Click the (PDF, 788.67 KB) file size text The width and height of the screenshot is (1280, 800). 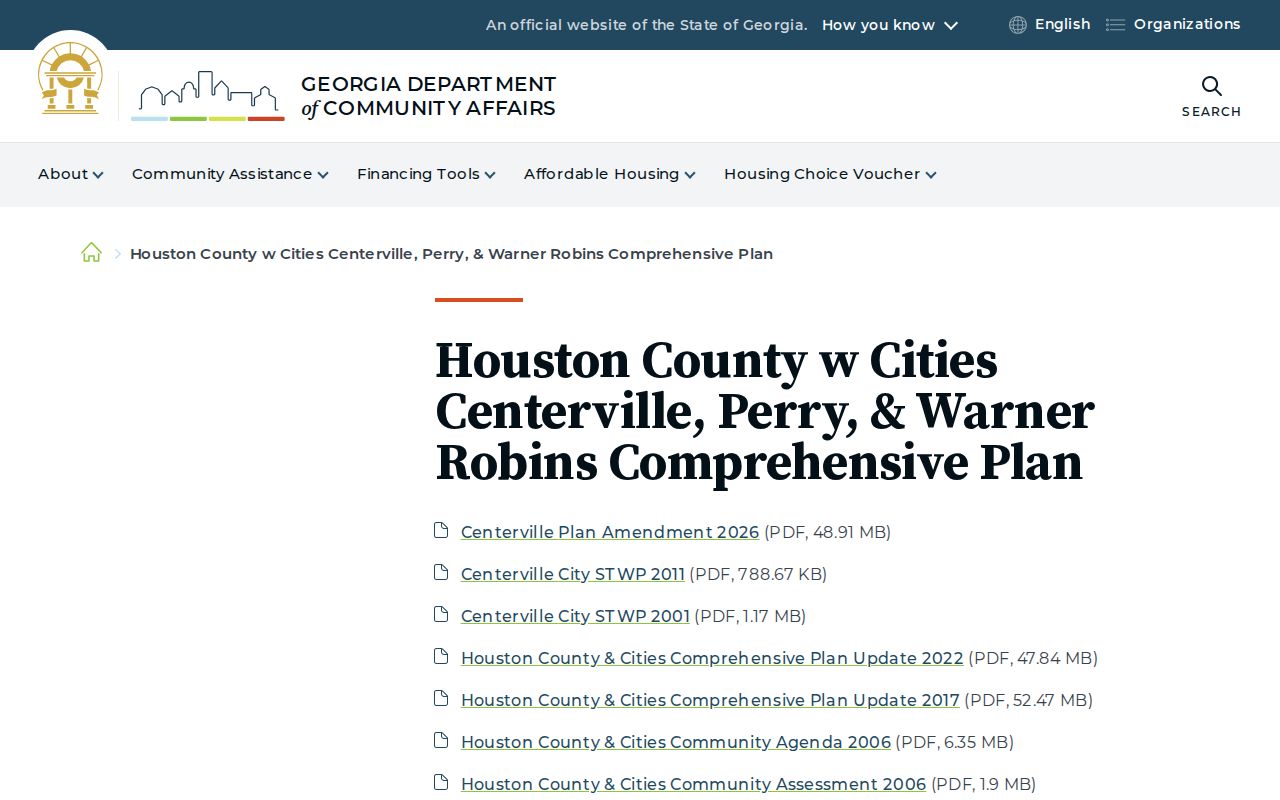coord(758,574)
